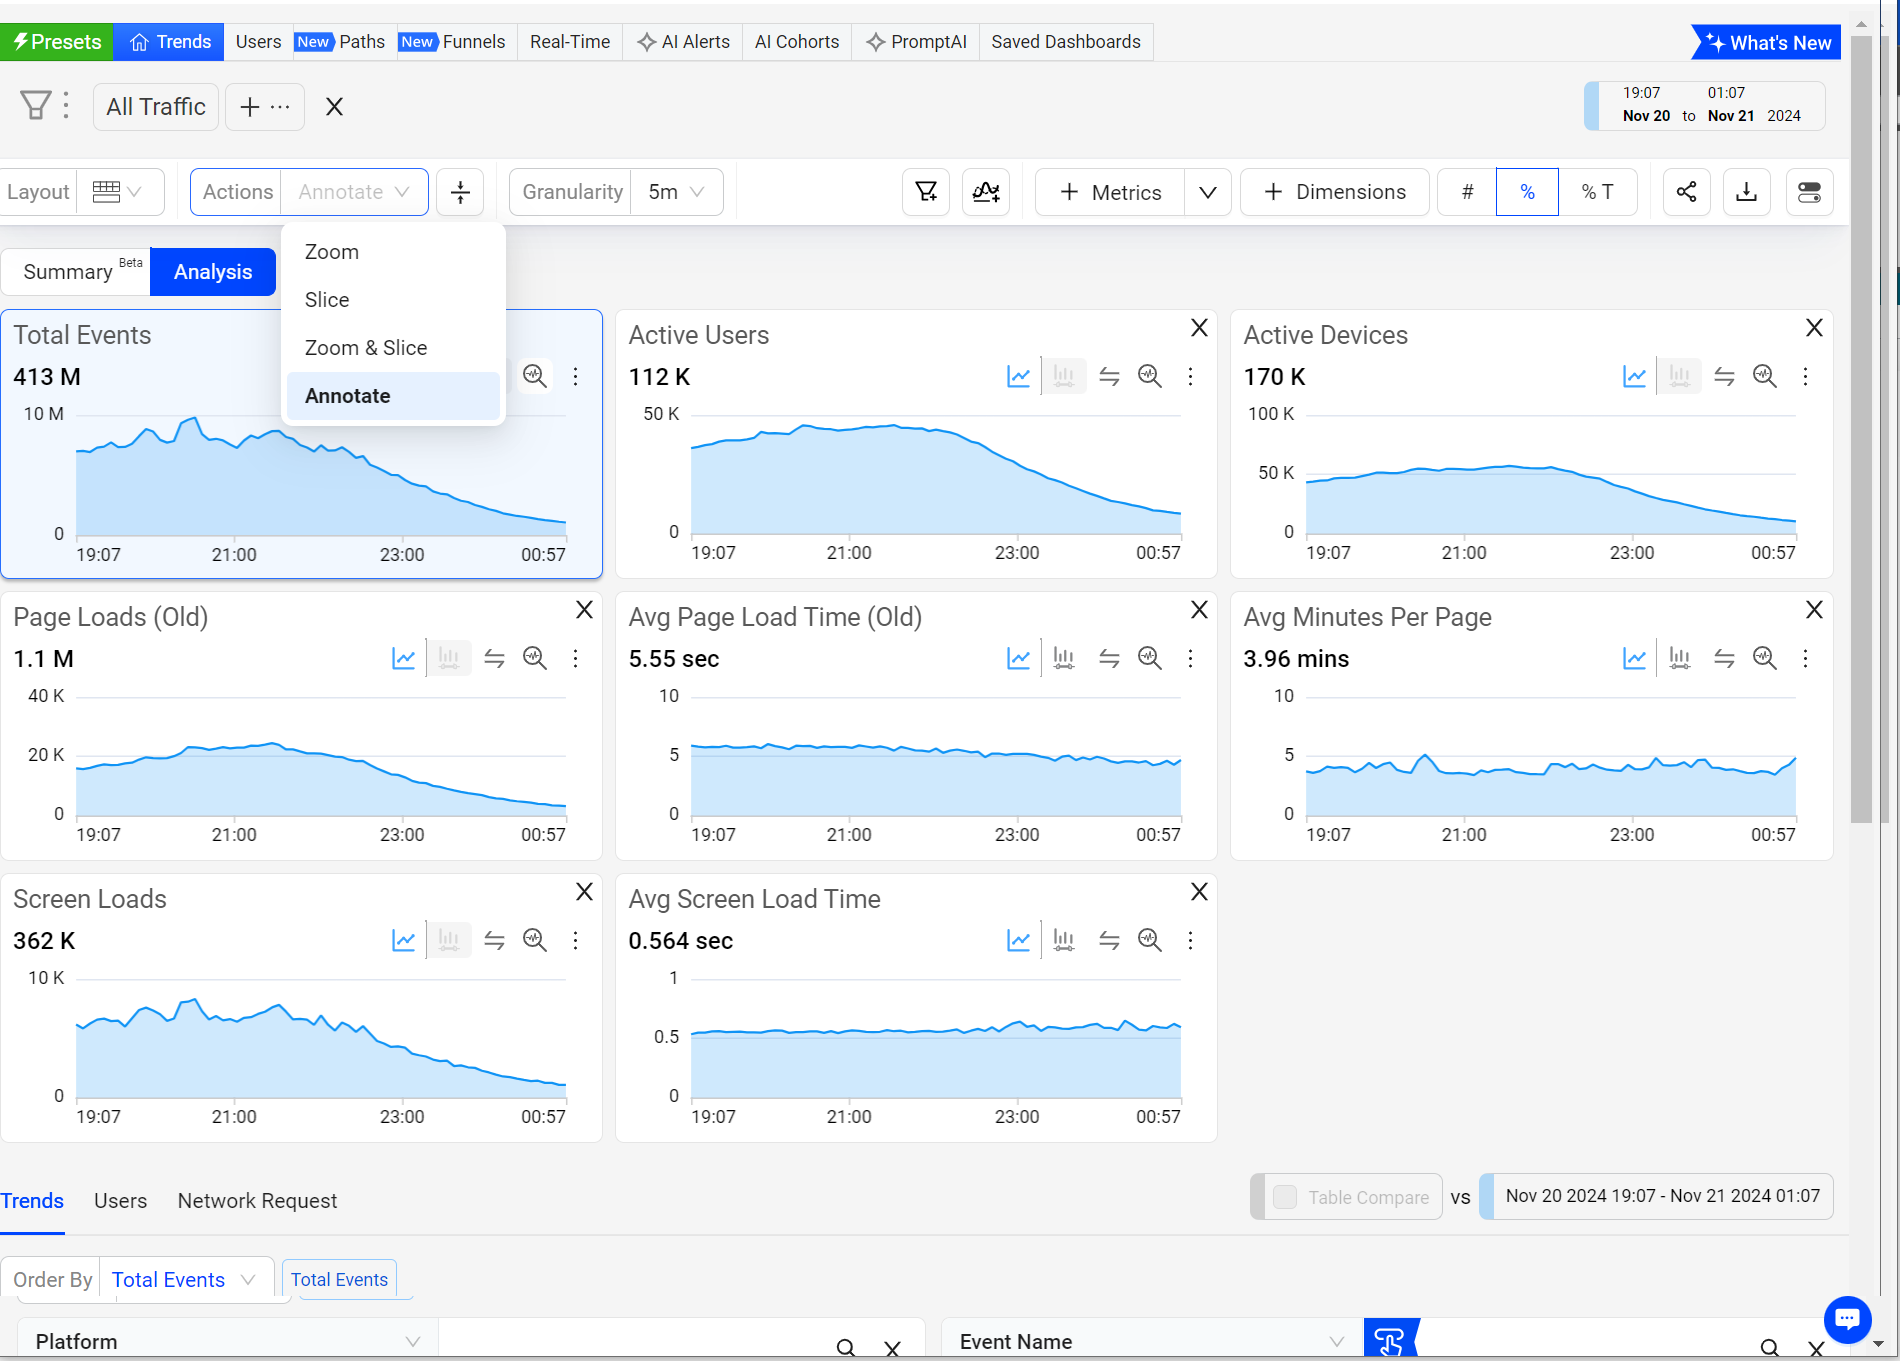Click swap arrows icon on Page Loads (Old)

(494, 659)
